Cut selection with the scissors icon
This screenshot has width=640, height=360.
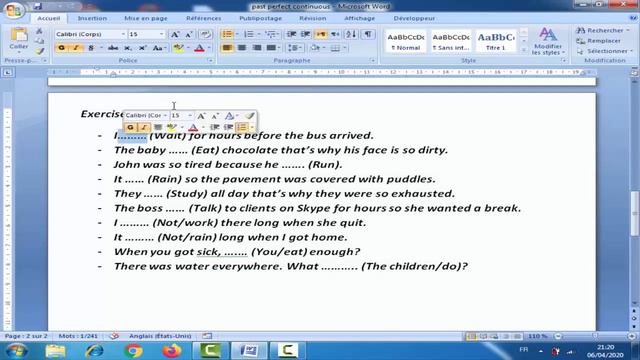pos(39,31)
